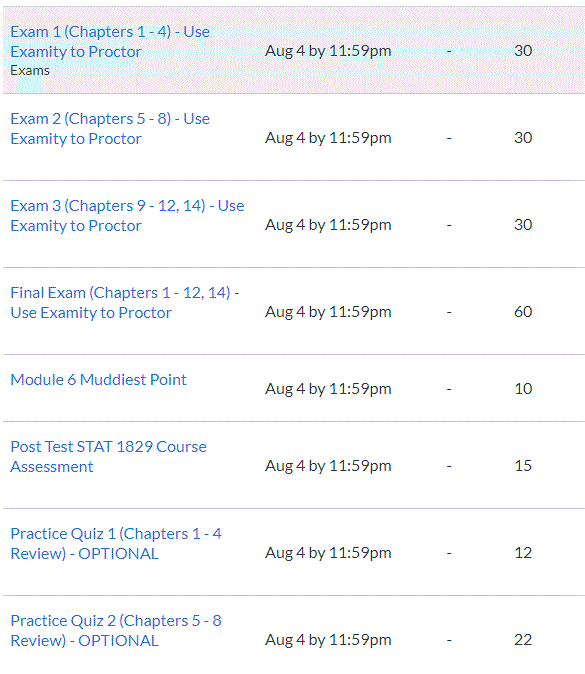Viewport: 585px width, 674px height.
Task: Open Practice Quiz 2 (Chapters 5 - 8 Review)
Action: (116, 630)
